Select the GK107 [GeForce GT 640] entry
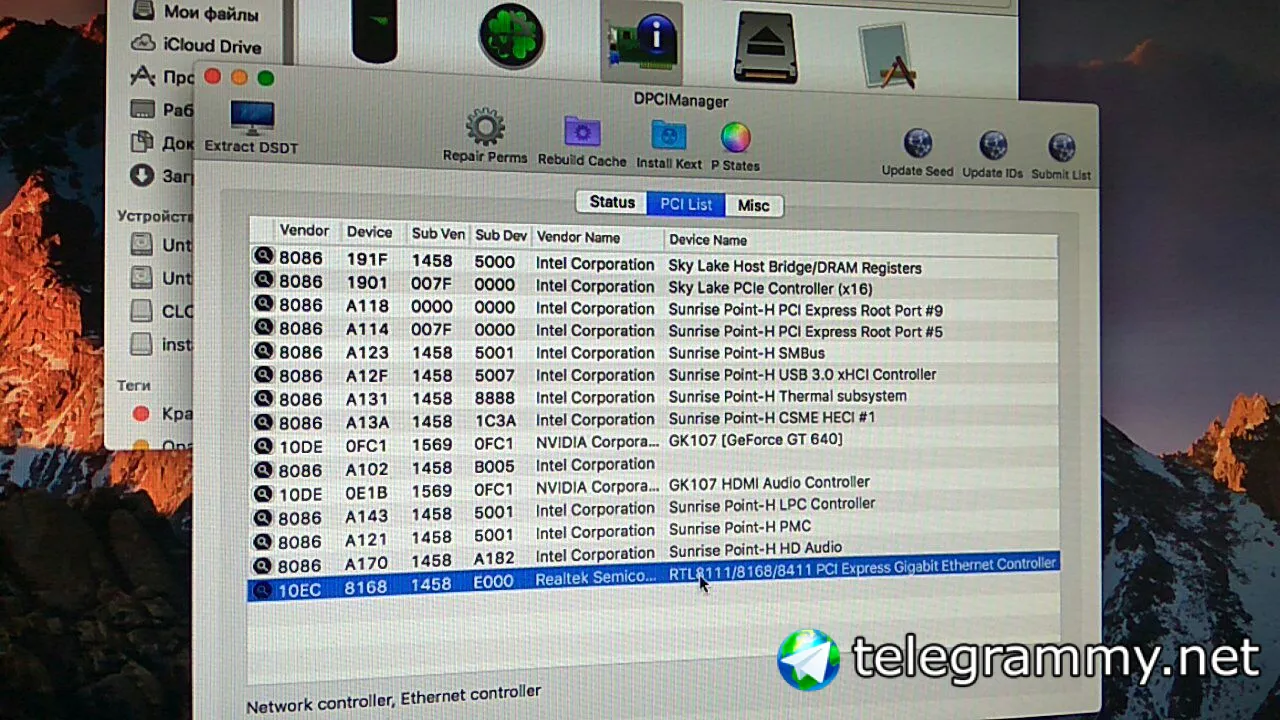This screenshot has width=1280, height=720. tap(654, 443)
